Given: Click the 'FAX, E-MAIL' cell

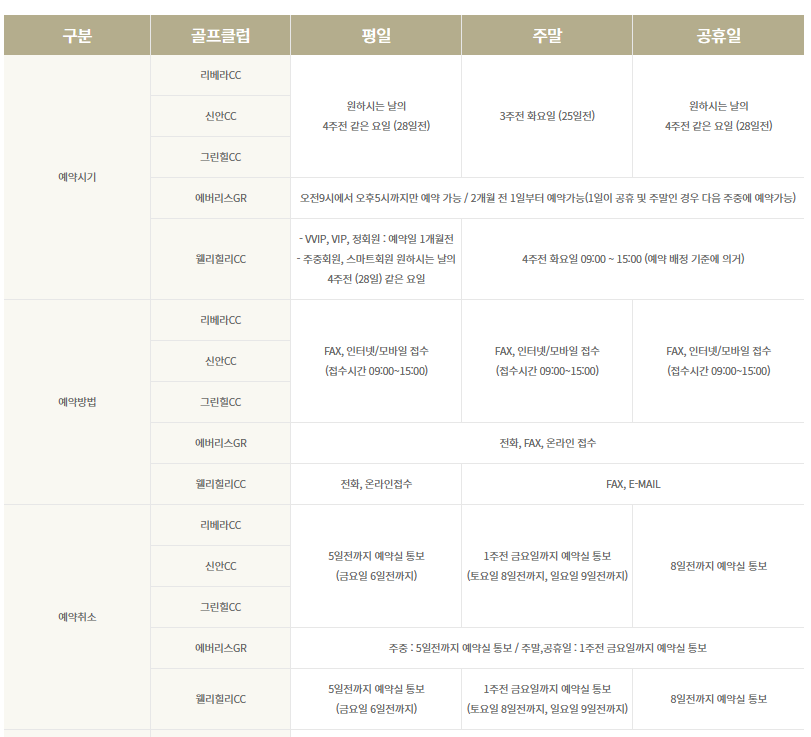Looking at the screenshot, I should tap(633, 484).
